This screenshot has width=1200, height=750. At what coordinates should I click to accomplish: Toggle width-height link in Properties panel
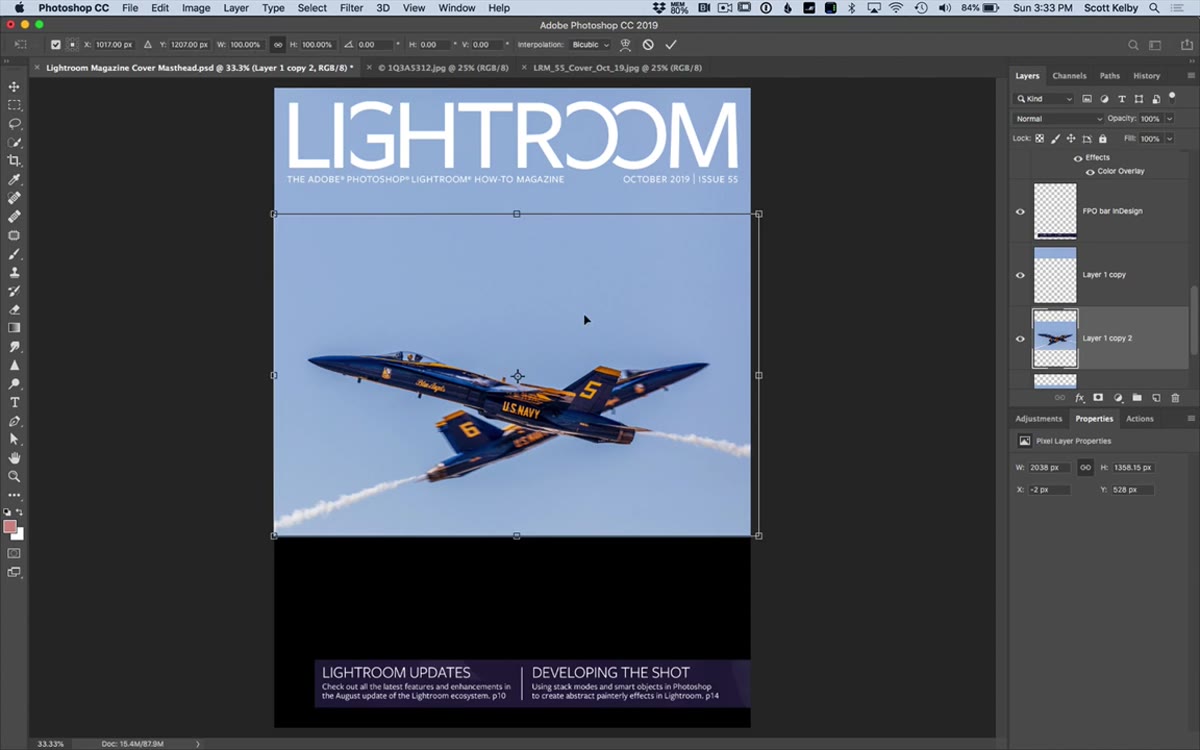tap(1085, 467)
